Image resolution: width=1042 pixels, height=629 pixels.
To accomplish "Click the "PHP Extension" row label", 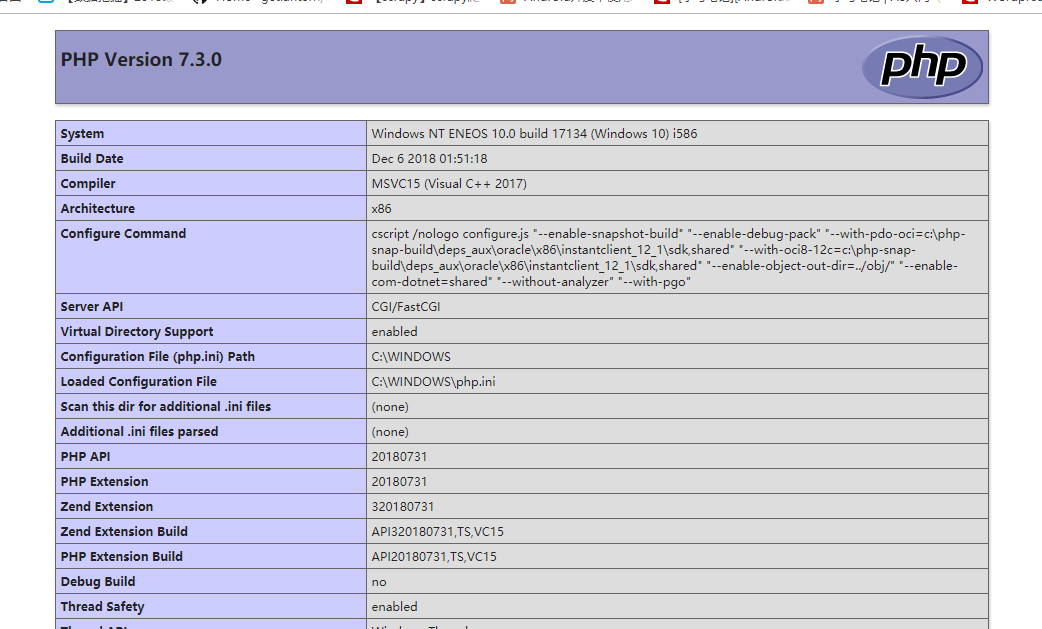I will point(104,482).
